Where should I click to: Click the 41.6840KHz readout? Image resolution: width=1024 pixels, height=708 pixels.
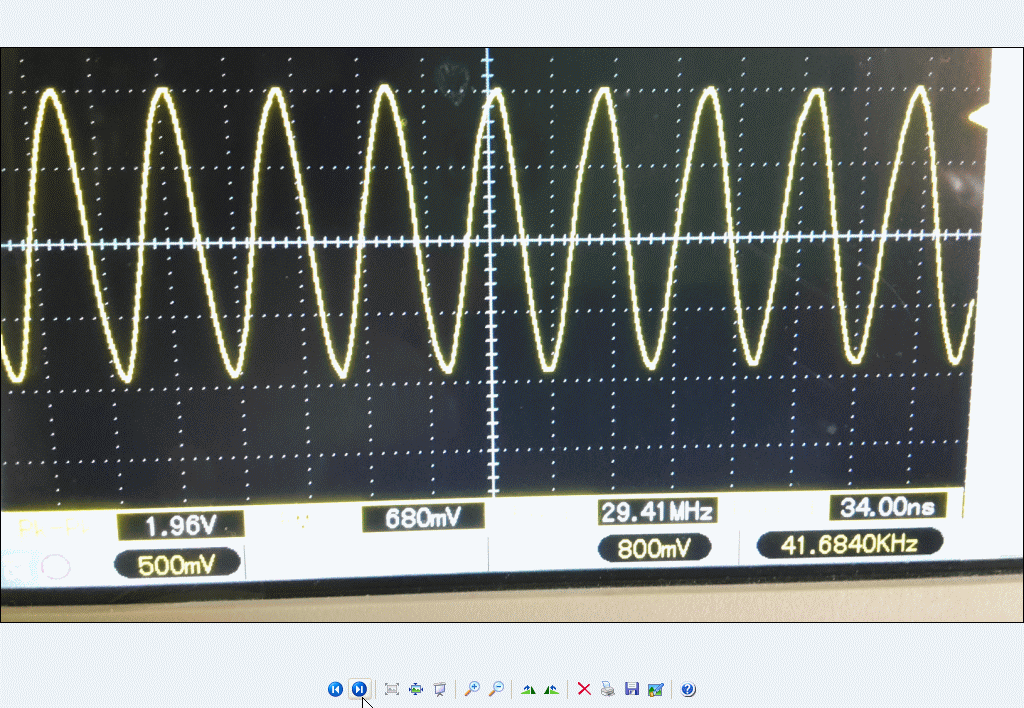850,544
